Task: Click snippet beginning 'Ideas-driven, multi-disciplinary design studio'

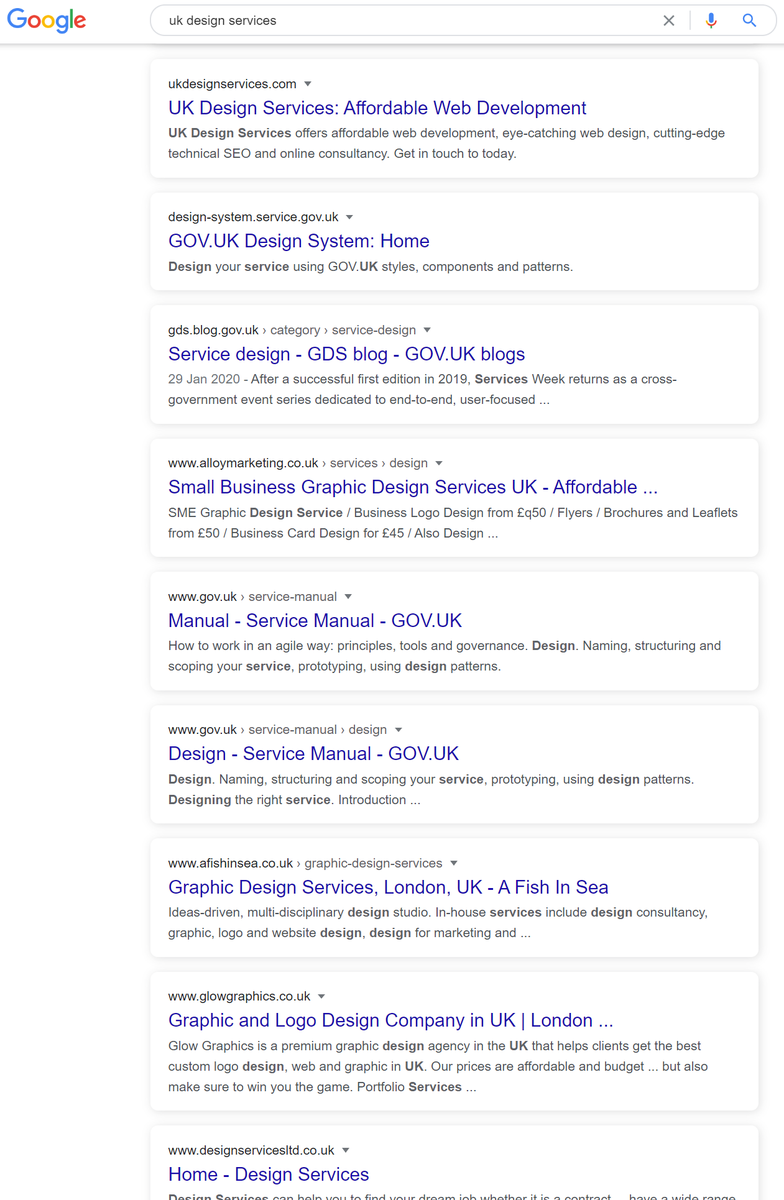Action: (438, 923)
